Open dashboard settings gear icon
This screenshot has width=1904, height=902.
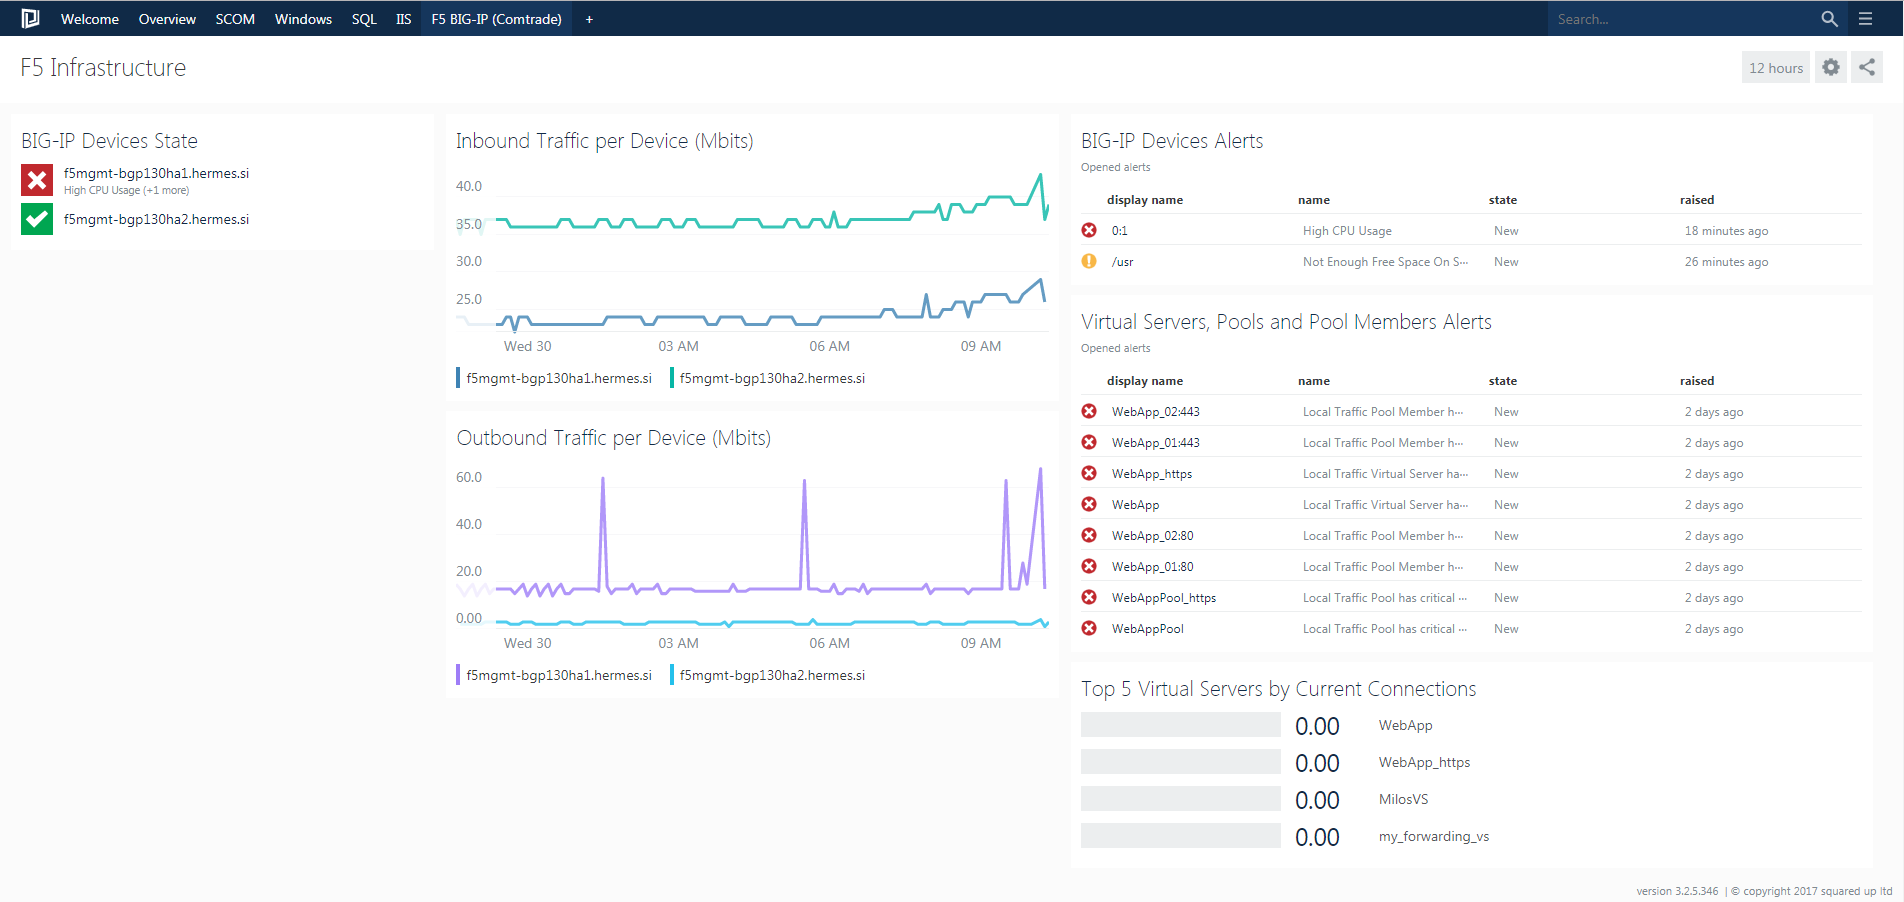coord(1830,67)
